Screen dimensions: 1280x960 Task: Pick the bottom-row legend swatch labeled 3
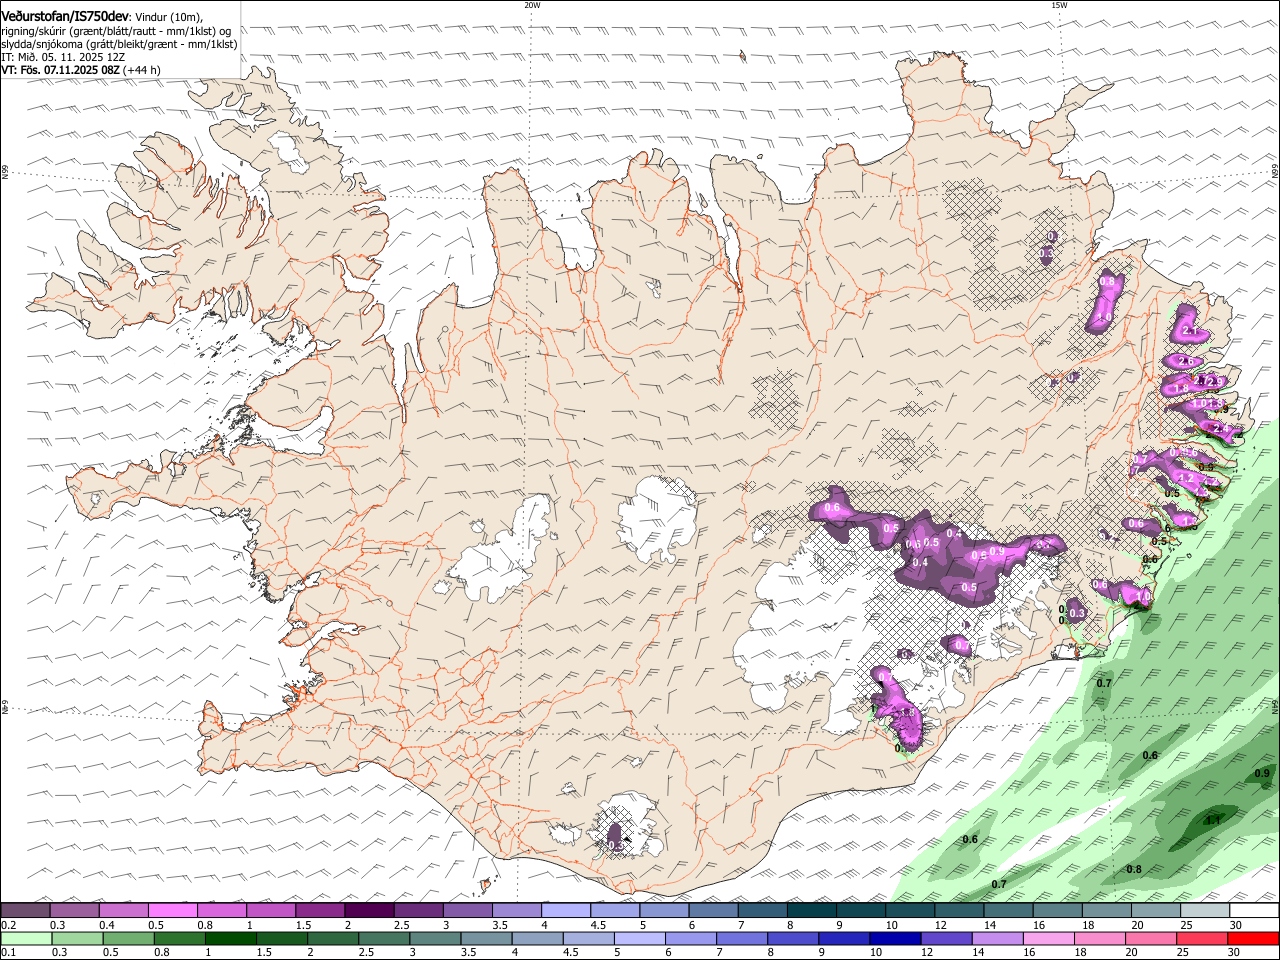pyautogui.click(x=435, y=938)
